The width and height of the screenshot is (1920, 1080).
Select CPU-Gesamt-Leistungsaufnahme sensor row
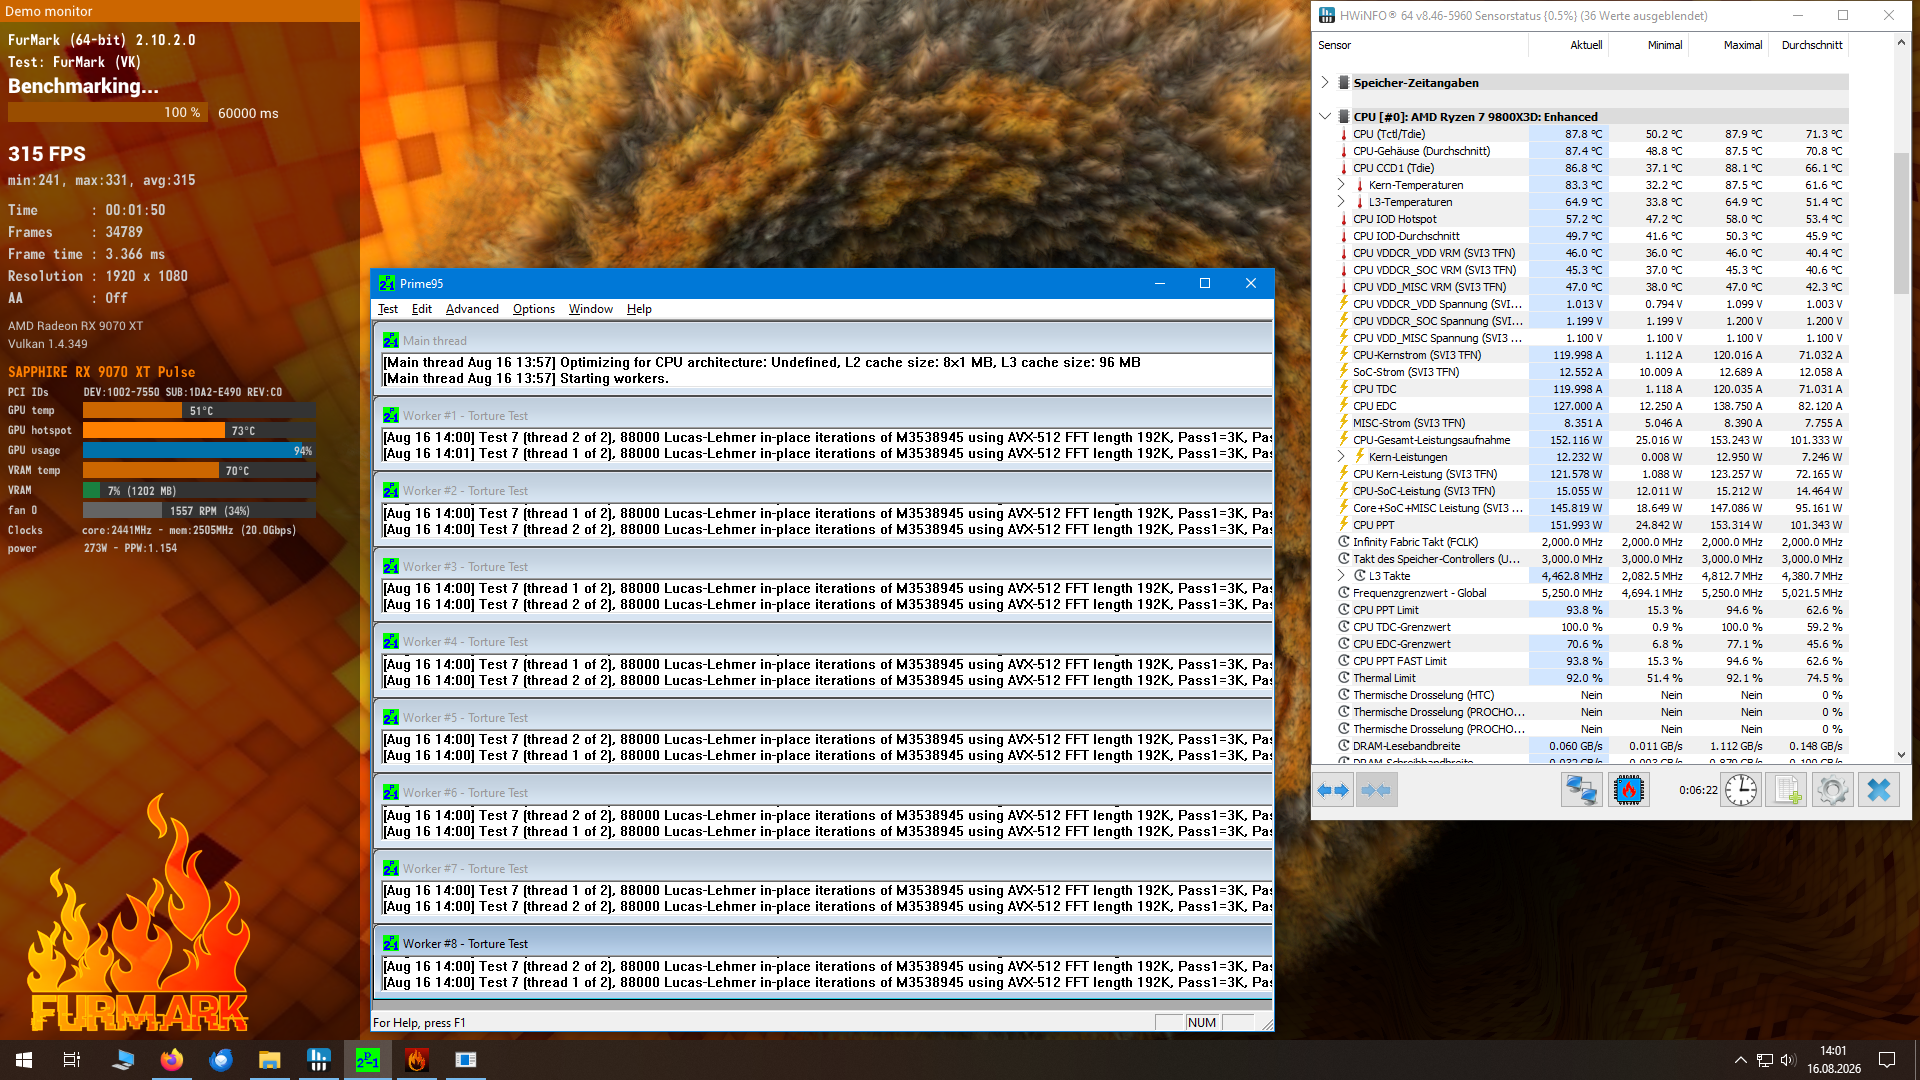click(1591, 440)
